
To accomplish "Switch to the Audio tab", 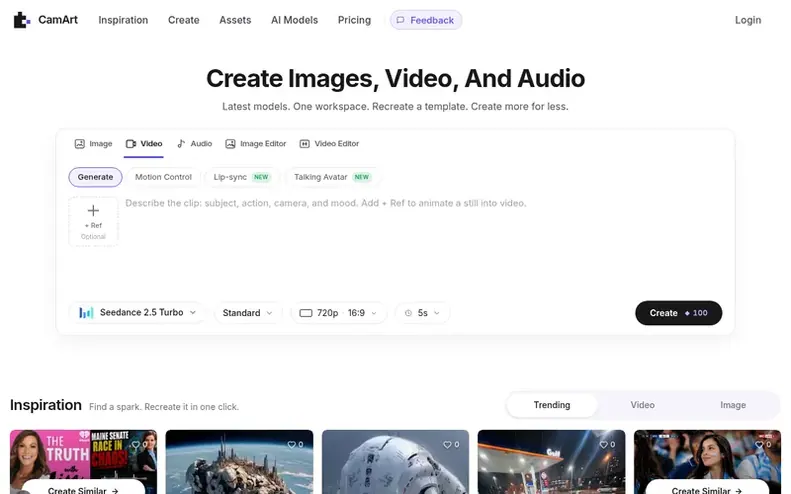I will pyautogui.click(x=194, y=144).
